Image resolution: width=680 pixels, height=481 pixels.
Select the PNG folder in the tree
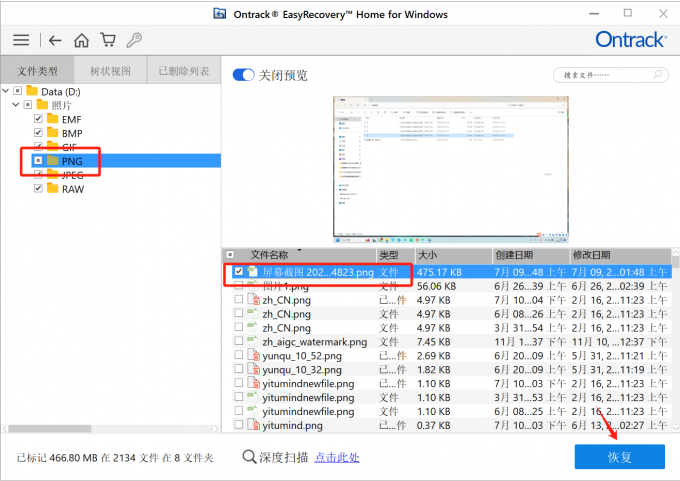click(x=72, y=161)
